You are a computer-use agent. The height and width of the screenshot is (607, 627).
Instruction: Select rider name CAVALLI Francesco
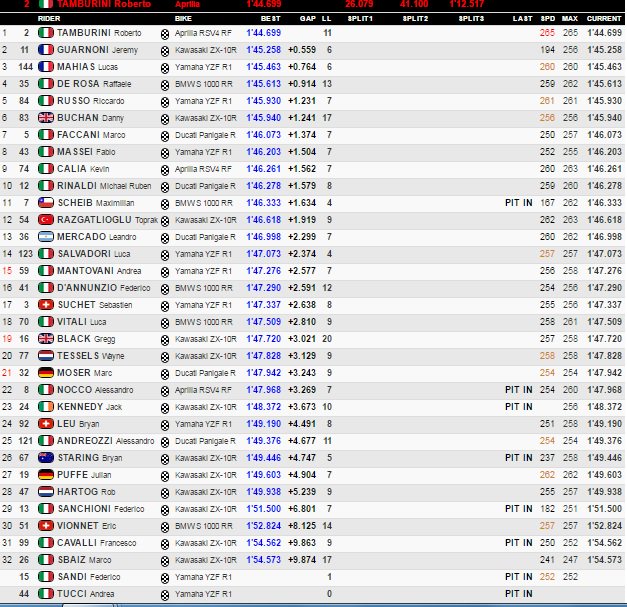pos(97,543)
